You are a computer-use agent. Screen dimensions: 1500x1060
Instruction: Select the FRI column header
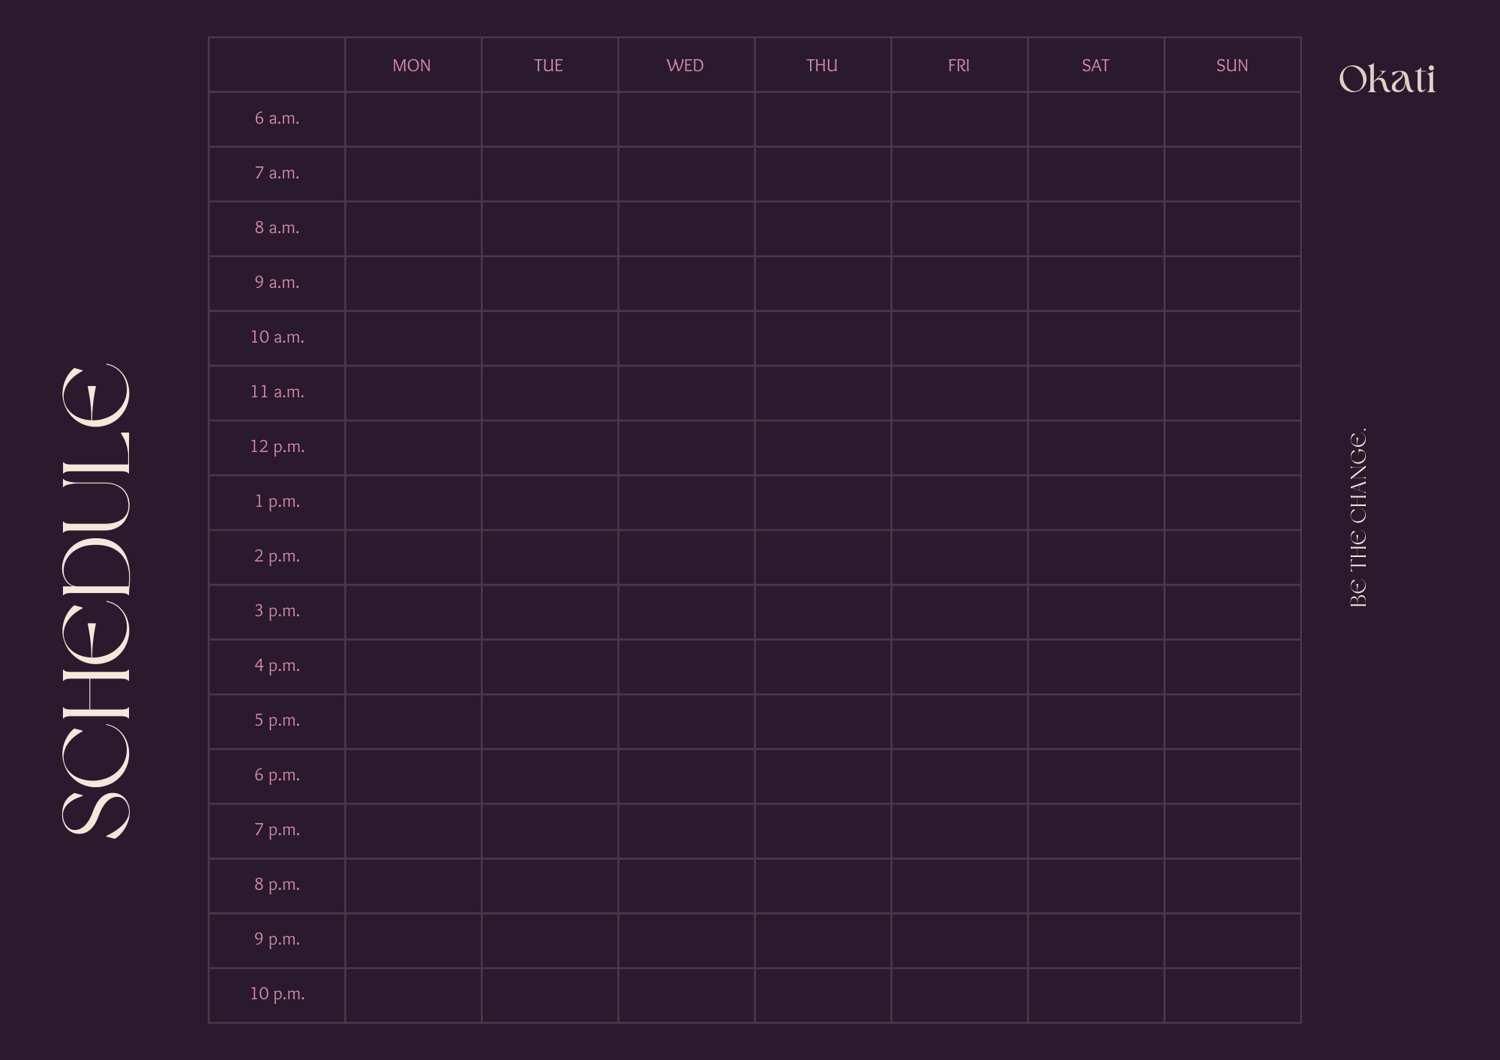[x=958, y=66]
